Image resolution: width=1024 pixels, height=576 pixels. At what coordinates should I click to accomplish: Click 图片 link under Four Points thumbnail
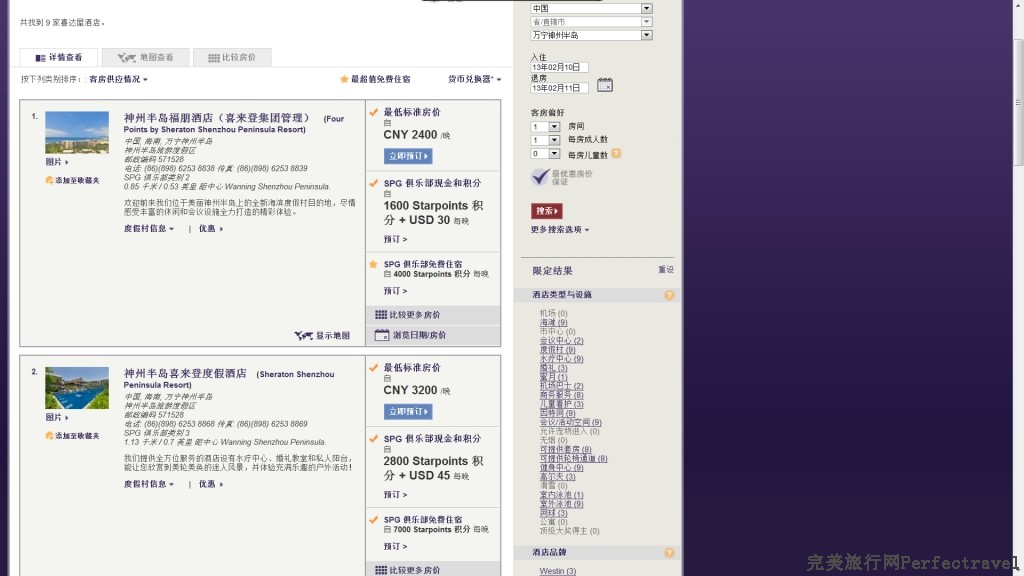tap(57, 162)
